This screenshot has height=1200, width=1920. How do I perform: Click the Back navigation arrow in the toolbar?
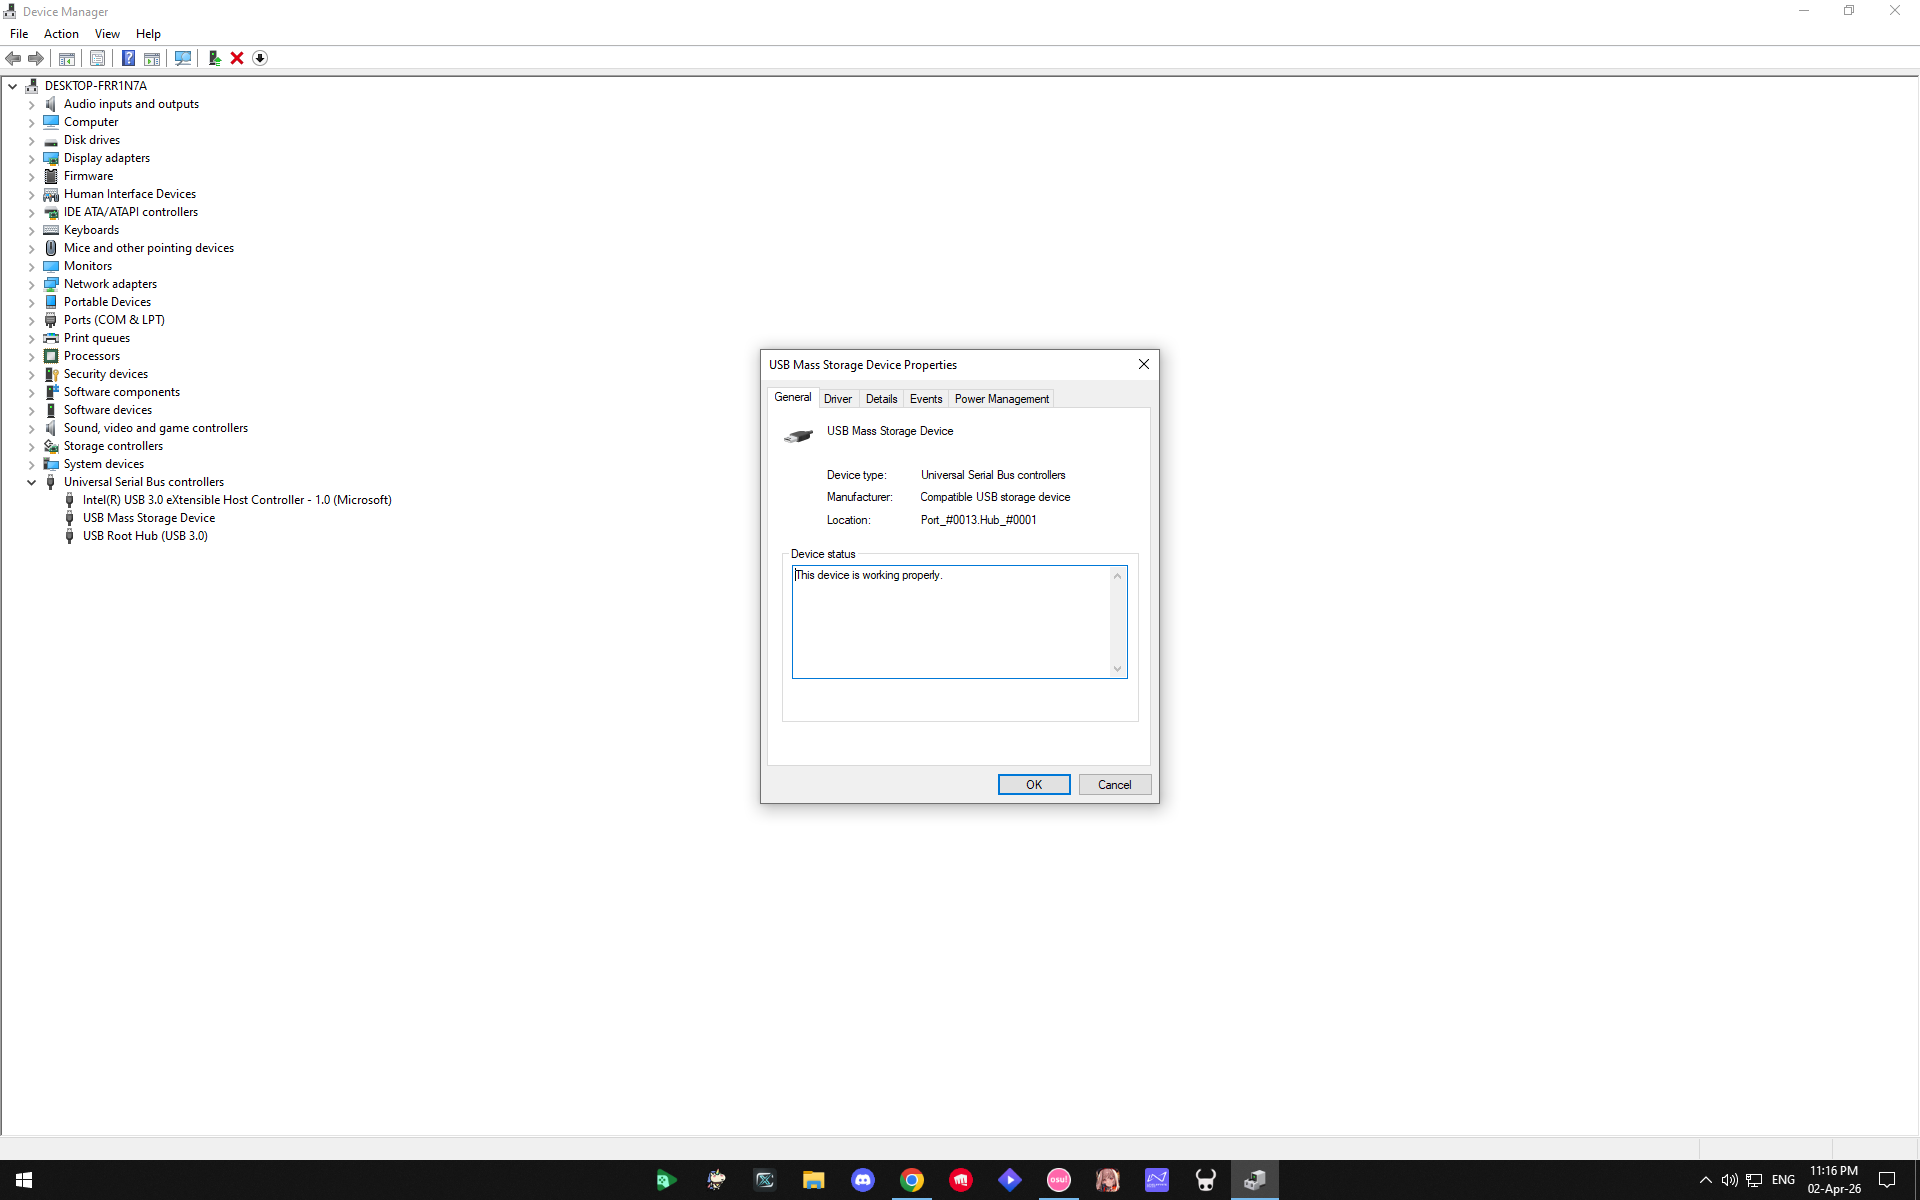point(13,58)
